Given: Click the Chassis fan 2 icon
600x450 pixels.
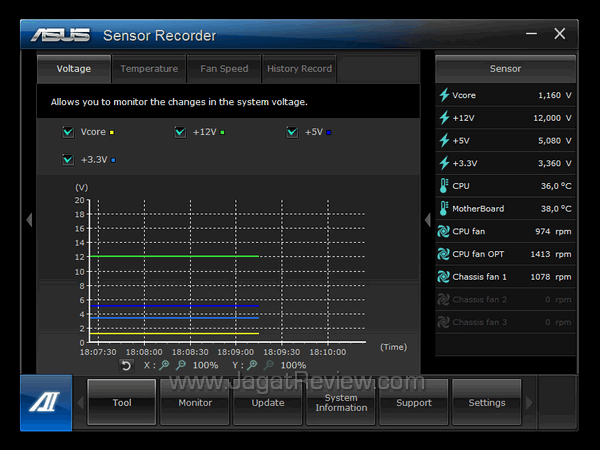Looking at the screenshot, I should (443, 299).
